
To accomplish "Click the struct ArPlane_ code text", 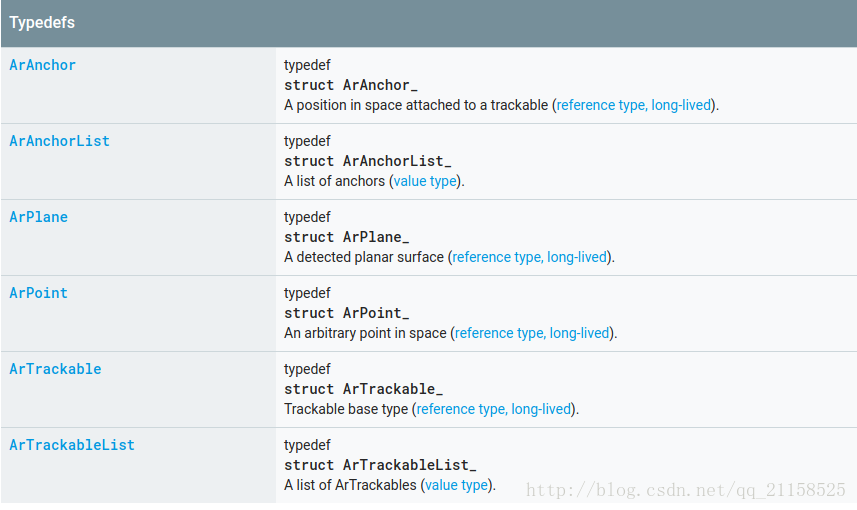I will coord(347,237).
